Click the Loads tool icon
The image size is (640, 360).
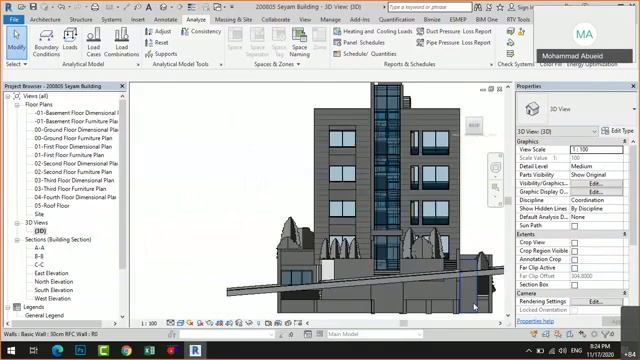point(70,39)
